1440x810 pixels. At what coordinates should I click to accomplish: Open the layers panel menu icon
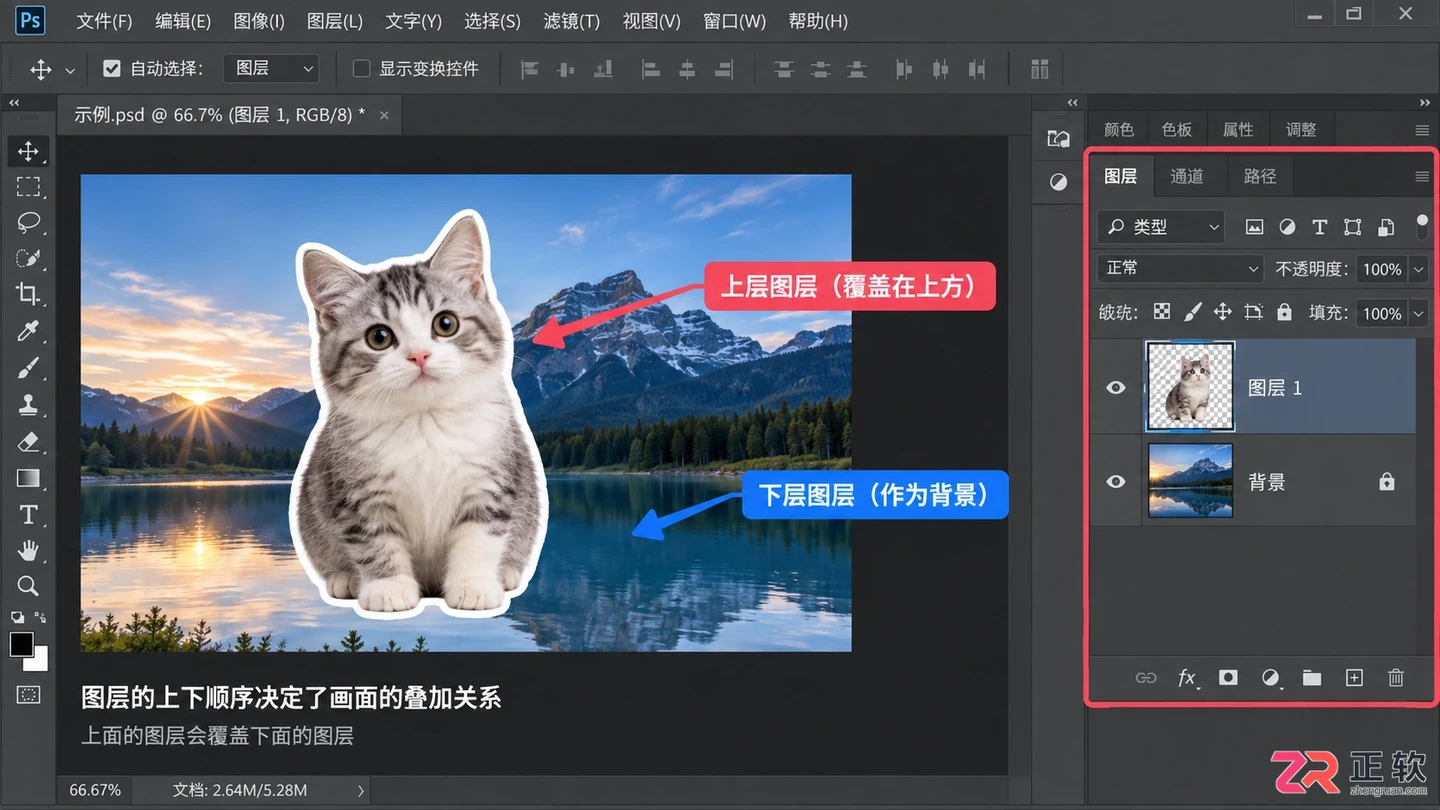click(1422, 176)
